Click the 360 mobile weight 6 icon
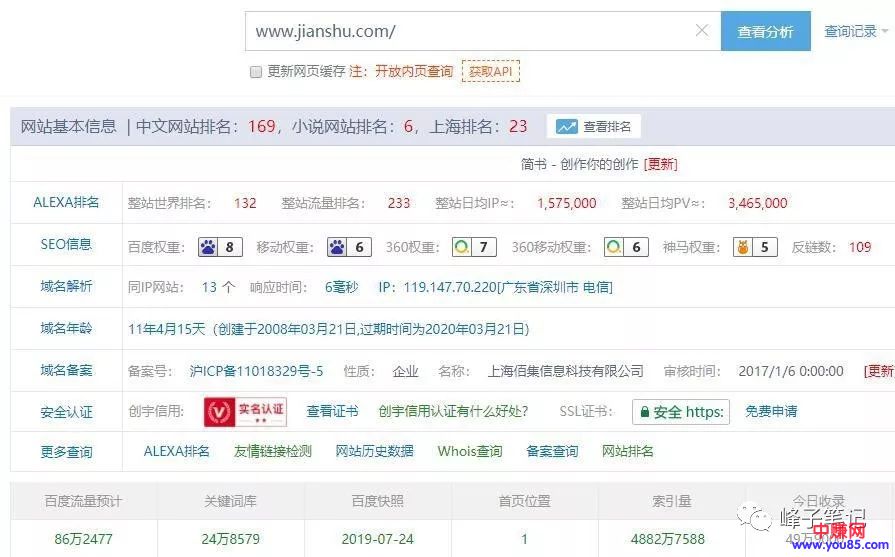 point(625,247)
